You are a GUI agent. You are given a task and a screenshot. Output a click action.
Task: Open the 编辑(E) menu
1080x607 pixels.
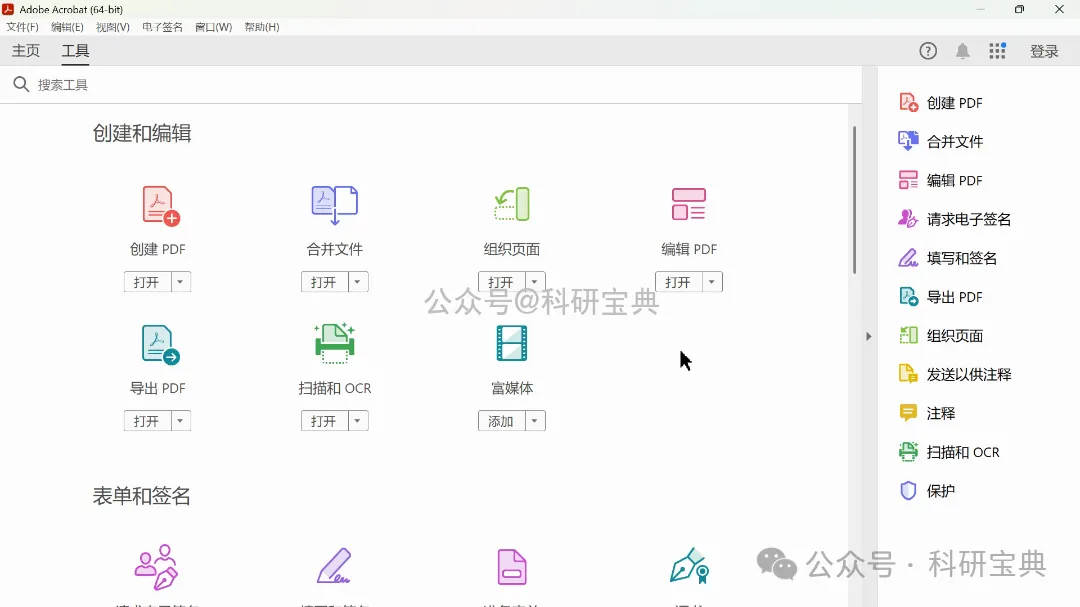pos(68,27)
